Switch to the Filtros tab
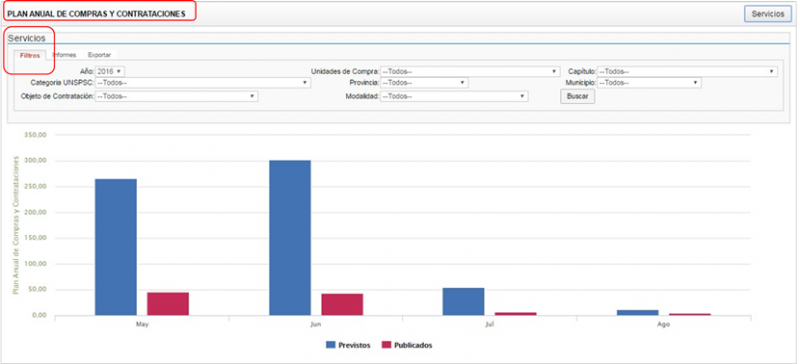The height and width of the screenshot is (364, 800). click(x=30, y=55)
